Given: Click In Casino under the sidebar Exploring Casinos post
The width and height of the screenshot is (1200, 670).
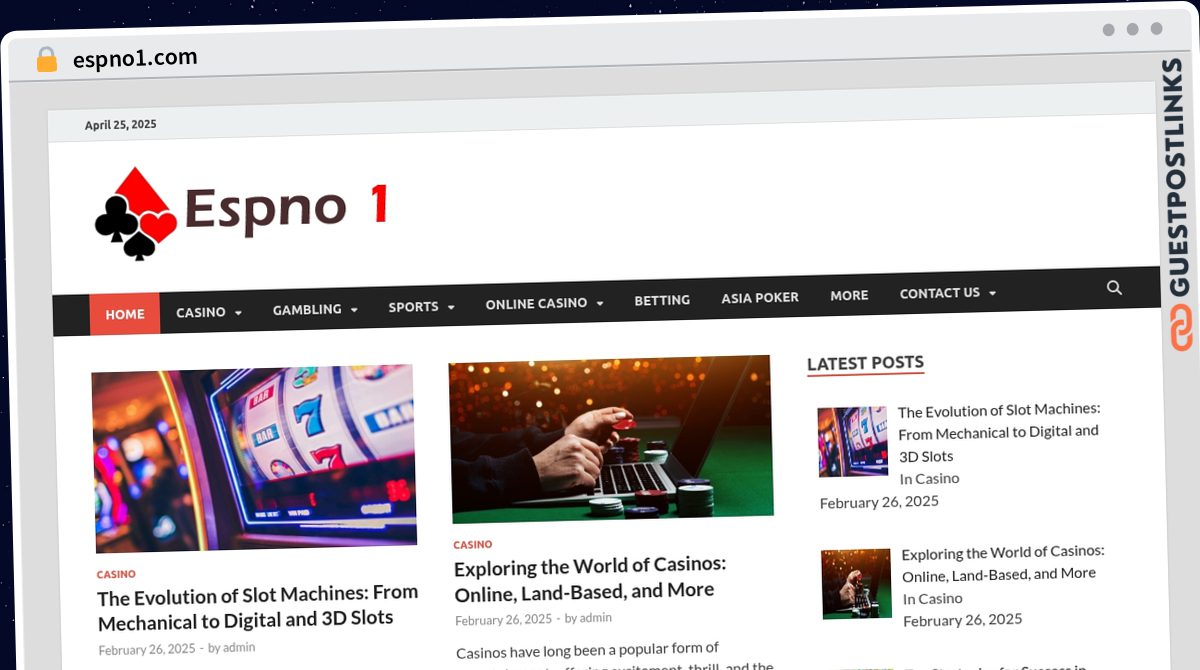Looking at the screenshot, I should click(x=933, y=598).
